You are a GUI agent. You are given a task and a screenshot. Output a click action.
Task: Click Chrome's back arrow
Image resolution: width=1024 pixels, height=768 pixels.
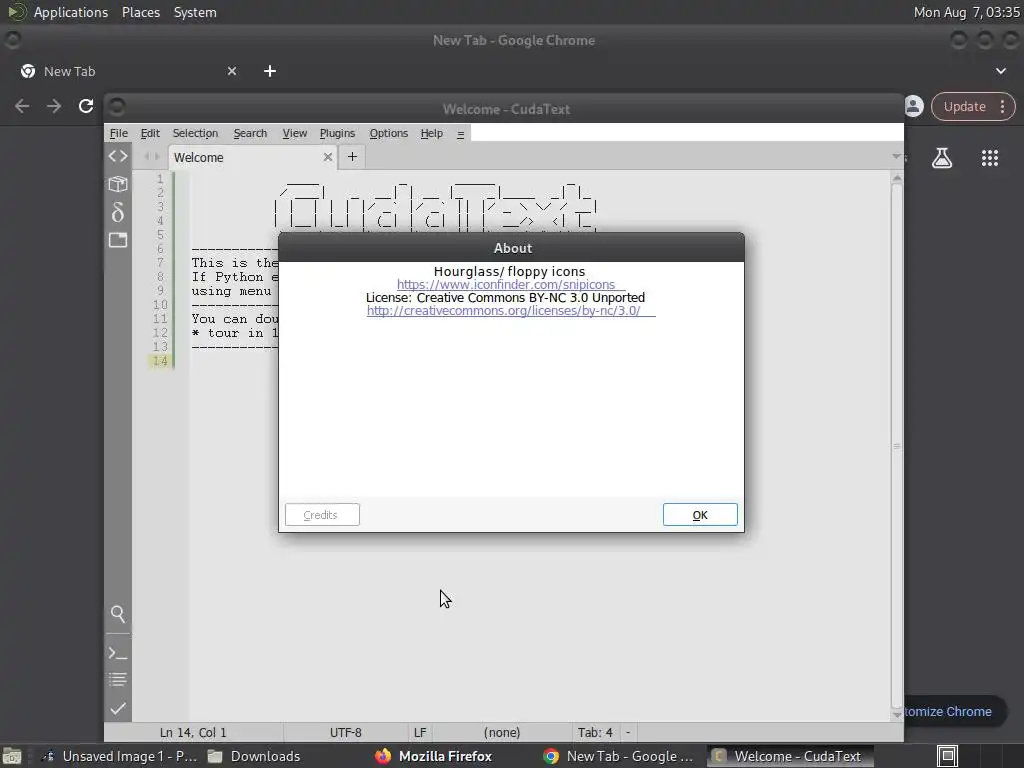click(22, 106)
